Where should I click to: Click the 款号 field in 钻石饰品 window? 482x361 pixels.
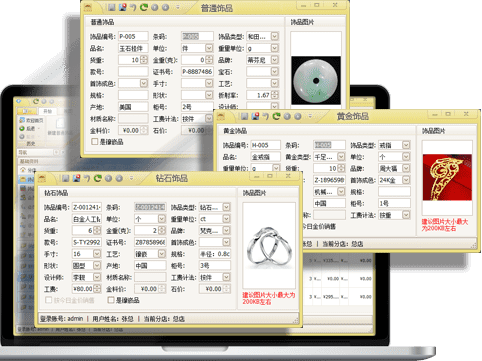pyautogui.click(x=87, y=242)
